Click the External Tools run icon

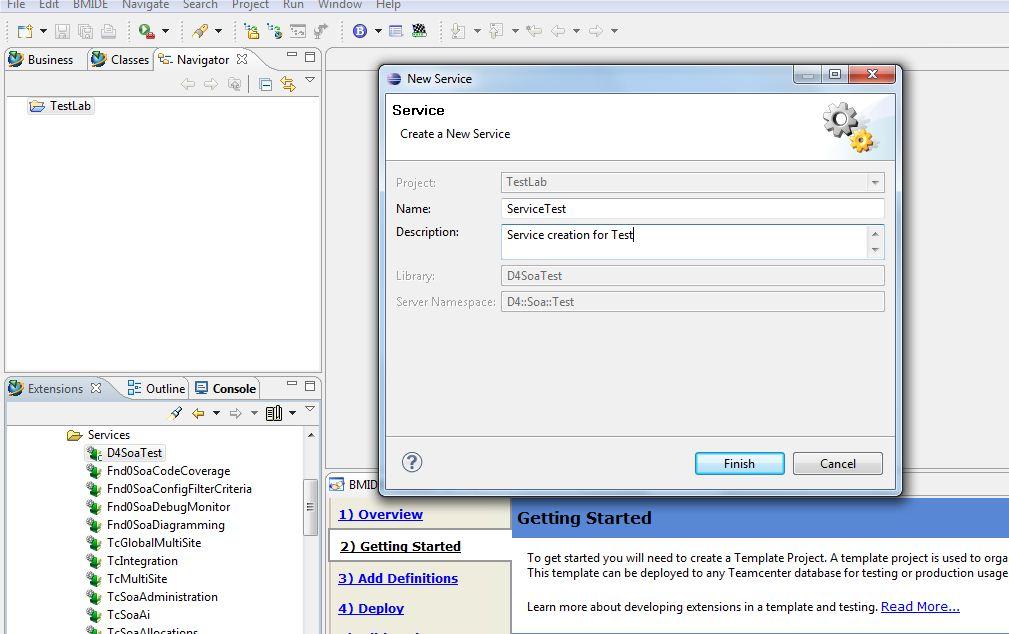pyautogui.click(x=147, y=31)
